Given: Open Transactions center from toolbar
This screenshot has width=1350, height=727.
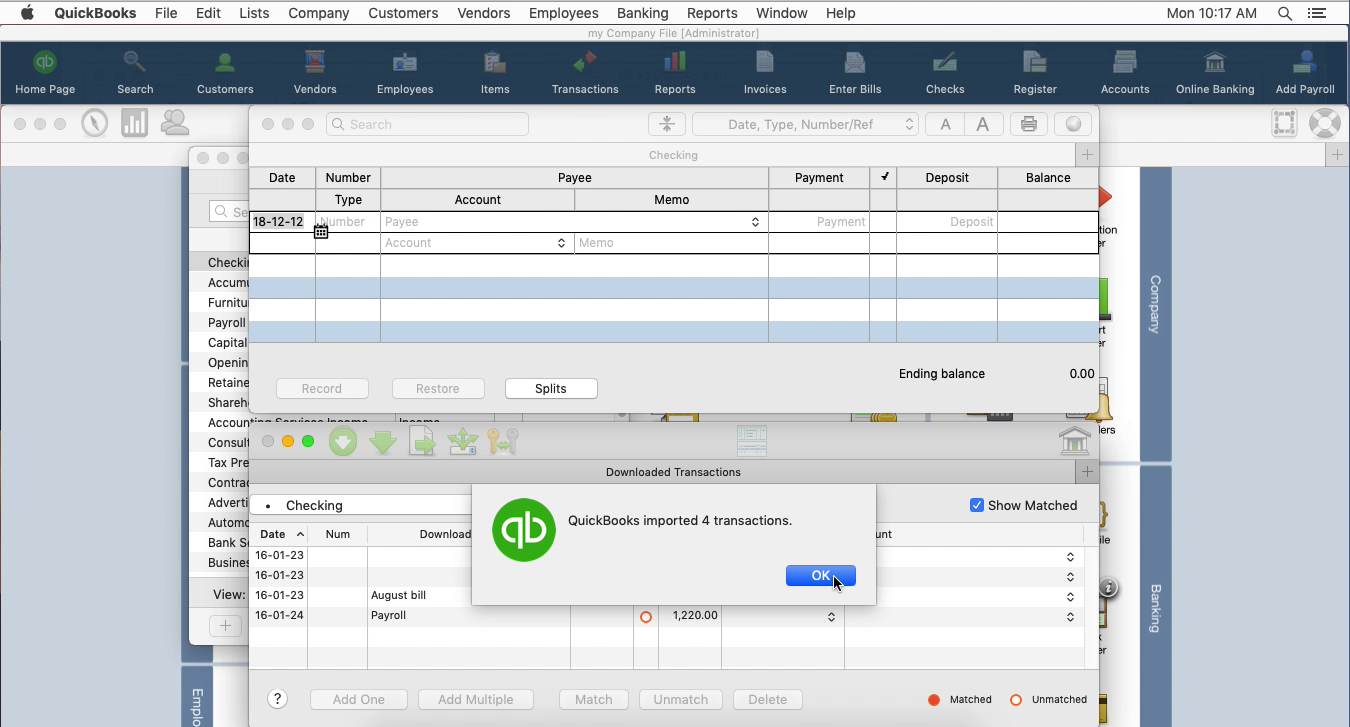Looking at the screenshot, I should coord(585,73).
